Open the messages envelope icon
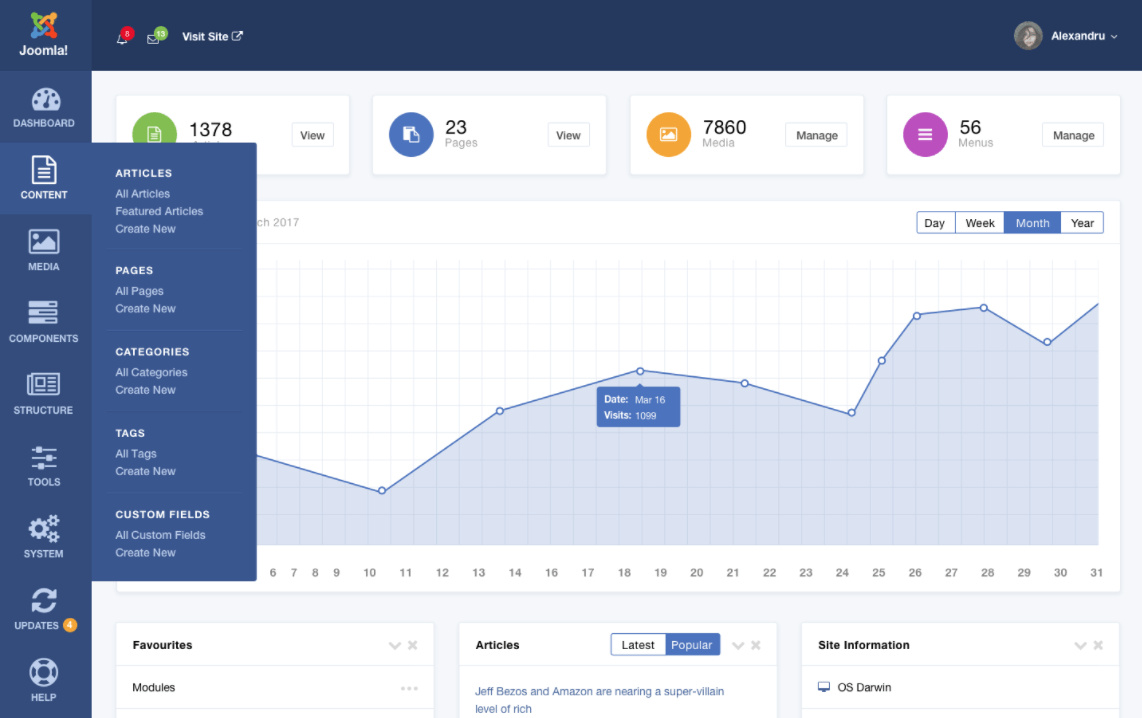 [154, 37]
